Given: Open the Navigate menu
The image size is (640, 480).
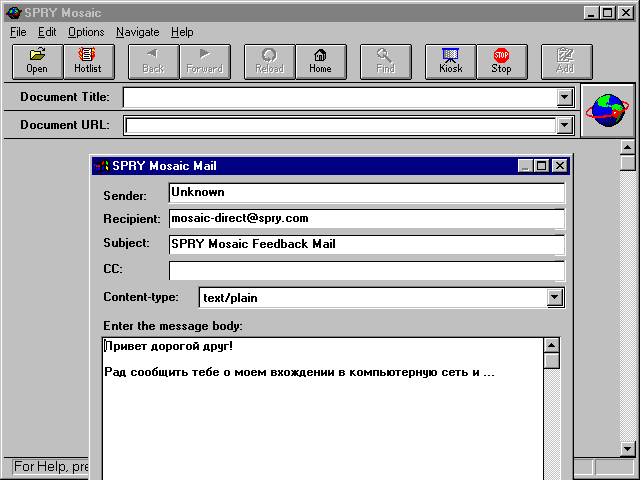Looking at the screenshot, I should tap(137, 32).
